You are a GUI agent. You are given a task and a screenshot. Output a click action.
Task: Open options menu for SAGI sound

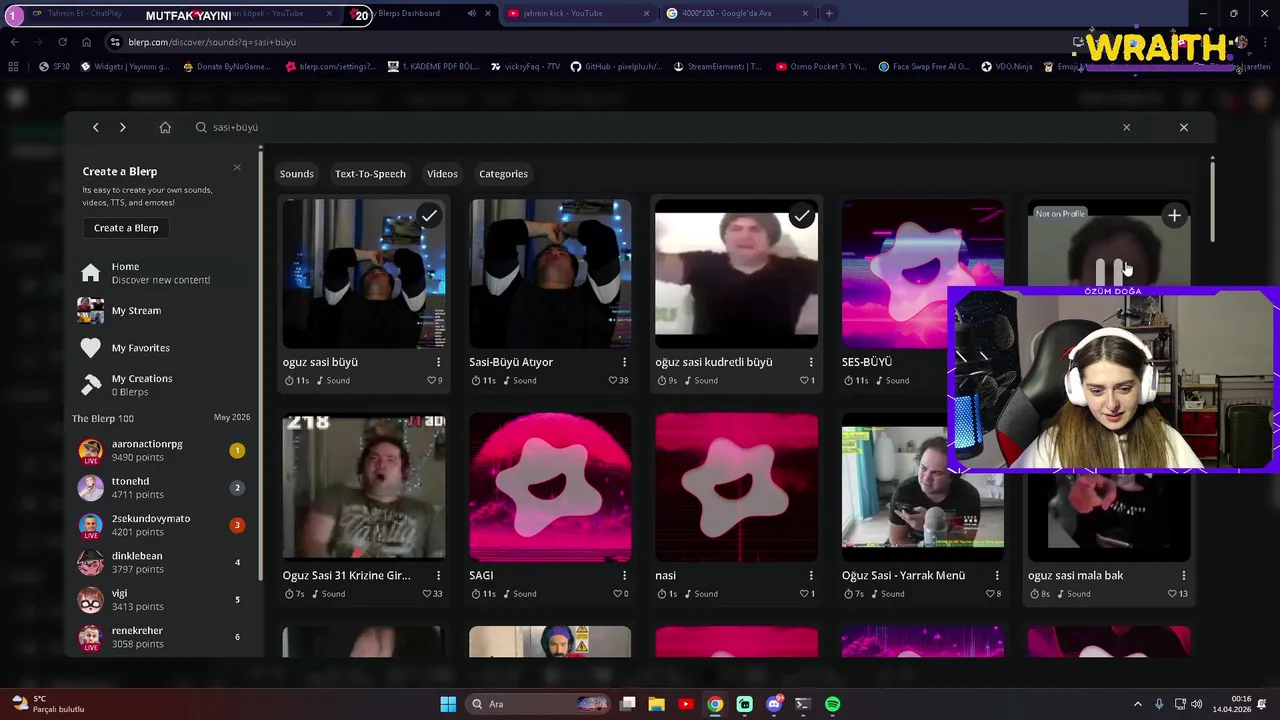pyautogui.click(x=624, y=575)
